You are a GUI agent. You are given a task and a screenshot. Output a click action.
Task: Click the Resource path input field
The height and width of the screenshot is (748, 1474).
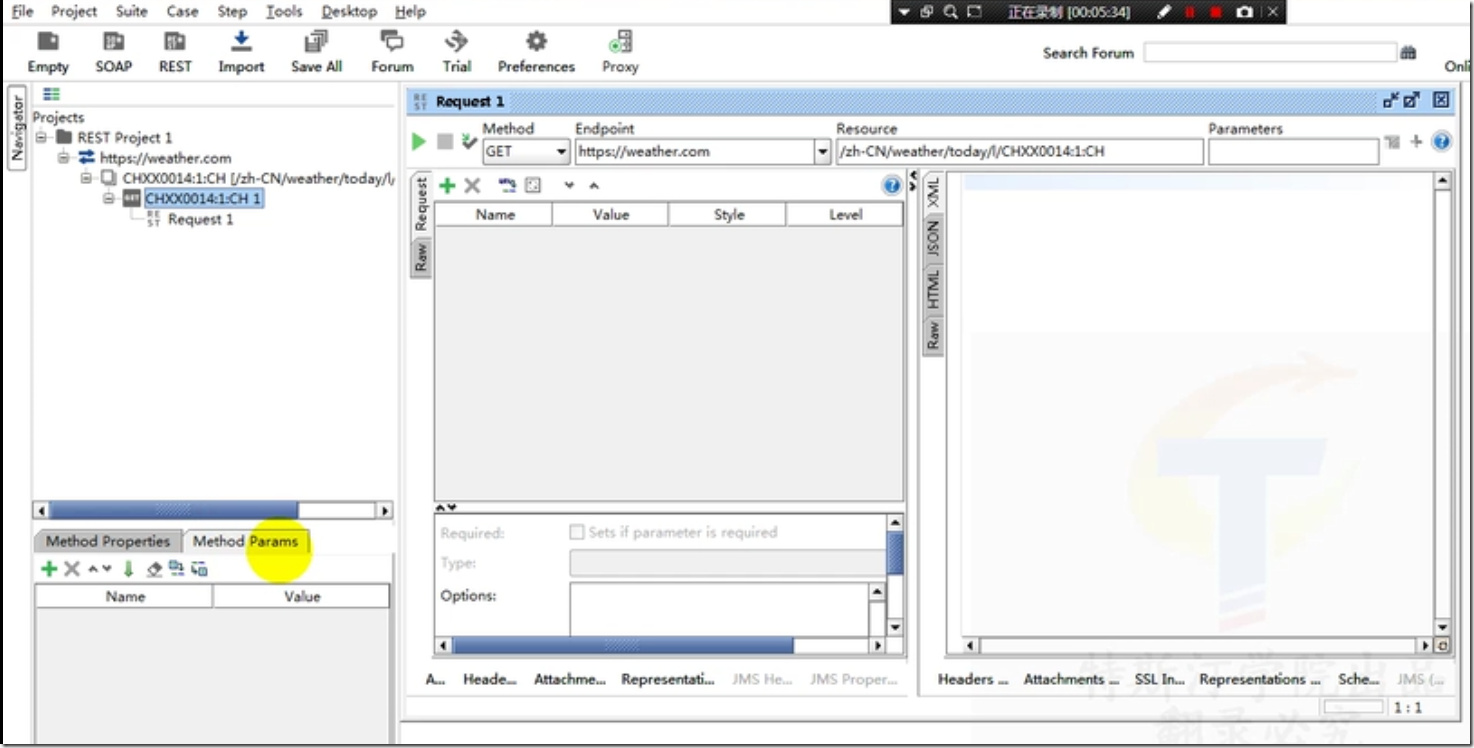tap(1019, 152)
